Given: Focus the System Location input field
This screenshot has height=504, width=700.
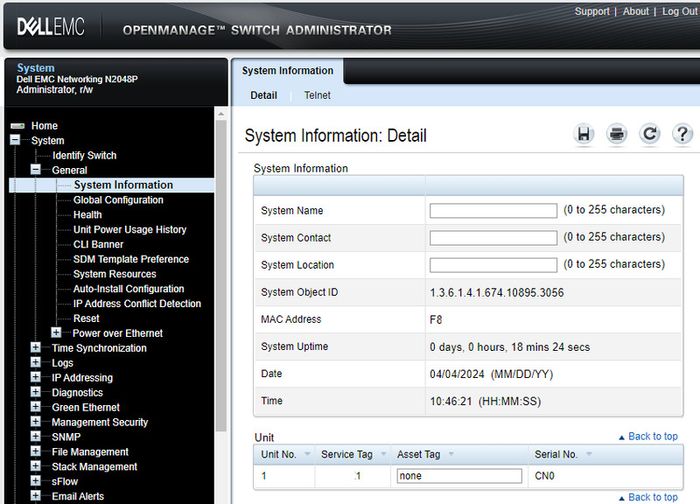Looking at the screenshot, I should pyautogui.click(x=493, y=265).
